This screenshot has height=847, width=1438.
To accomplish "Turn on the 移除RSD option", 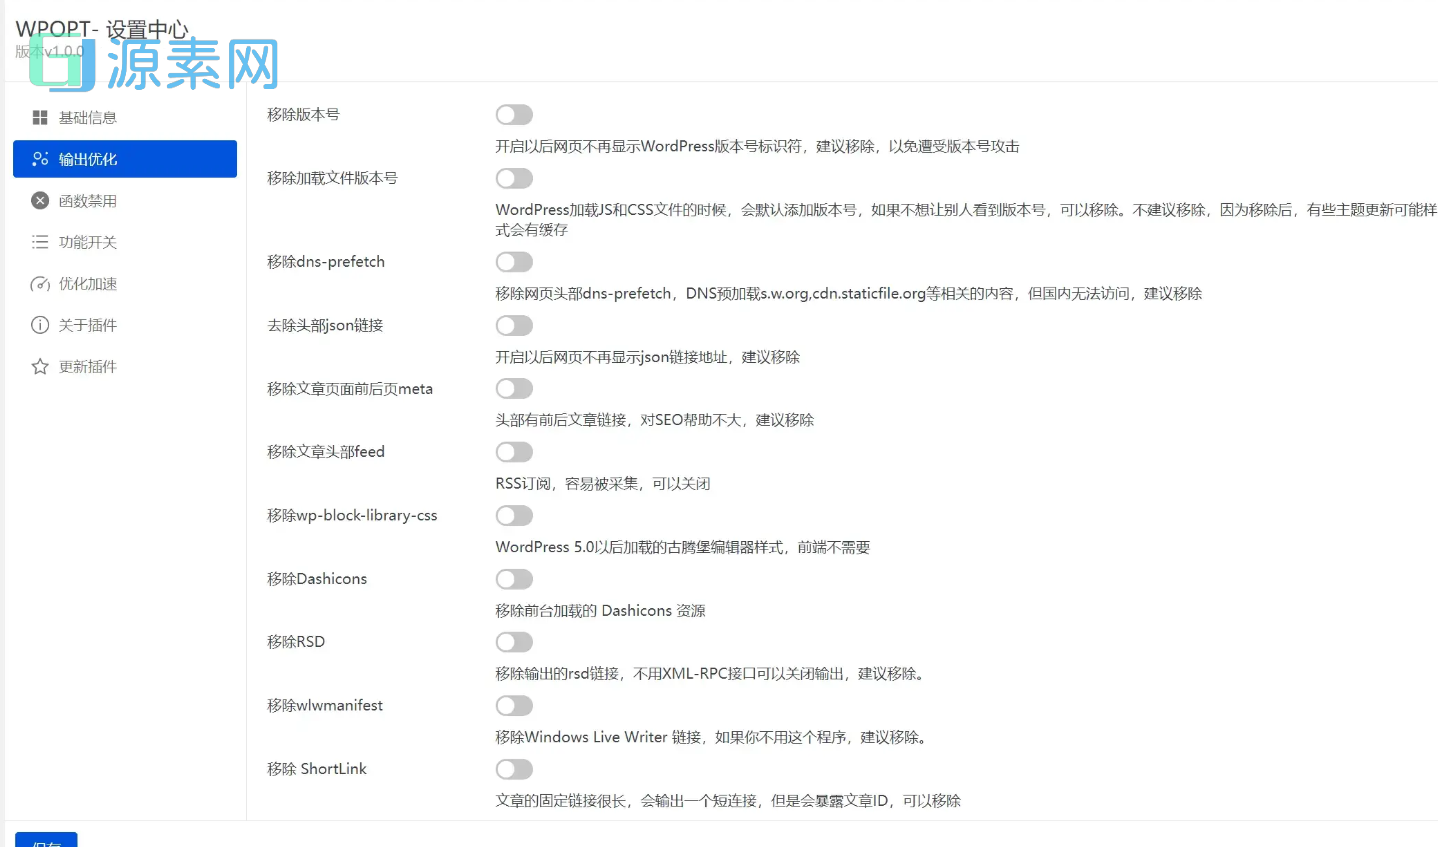I will coord(513,642).
